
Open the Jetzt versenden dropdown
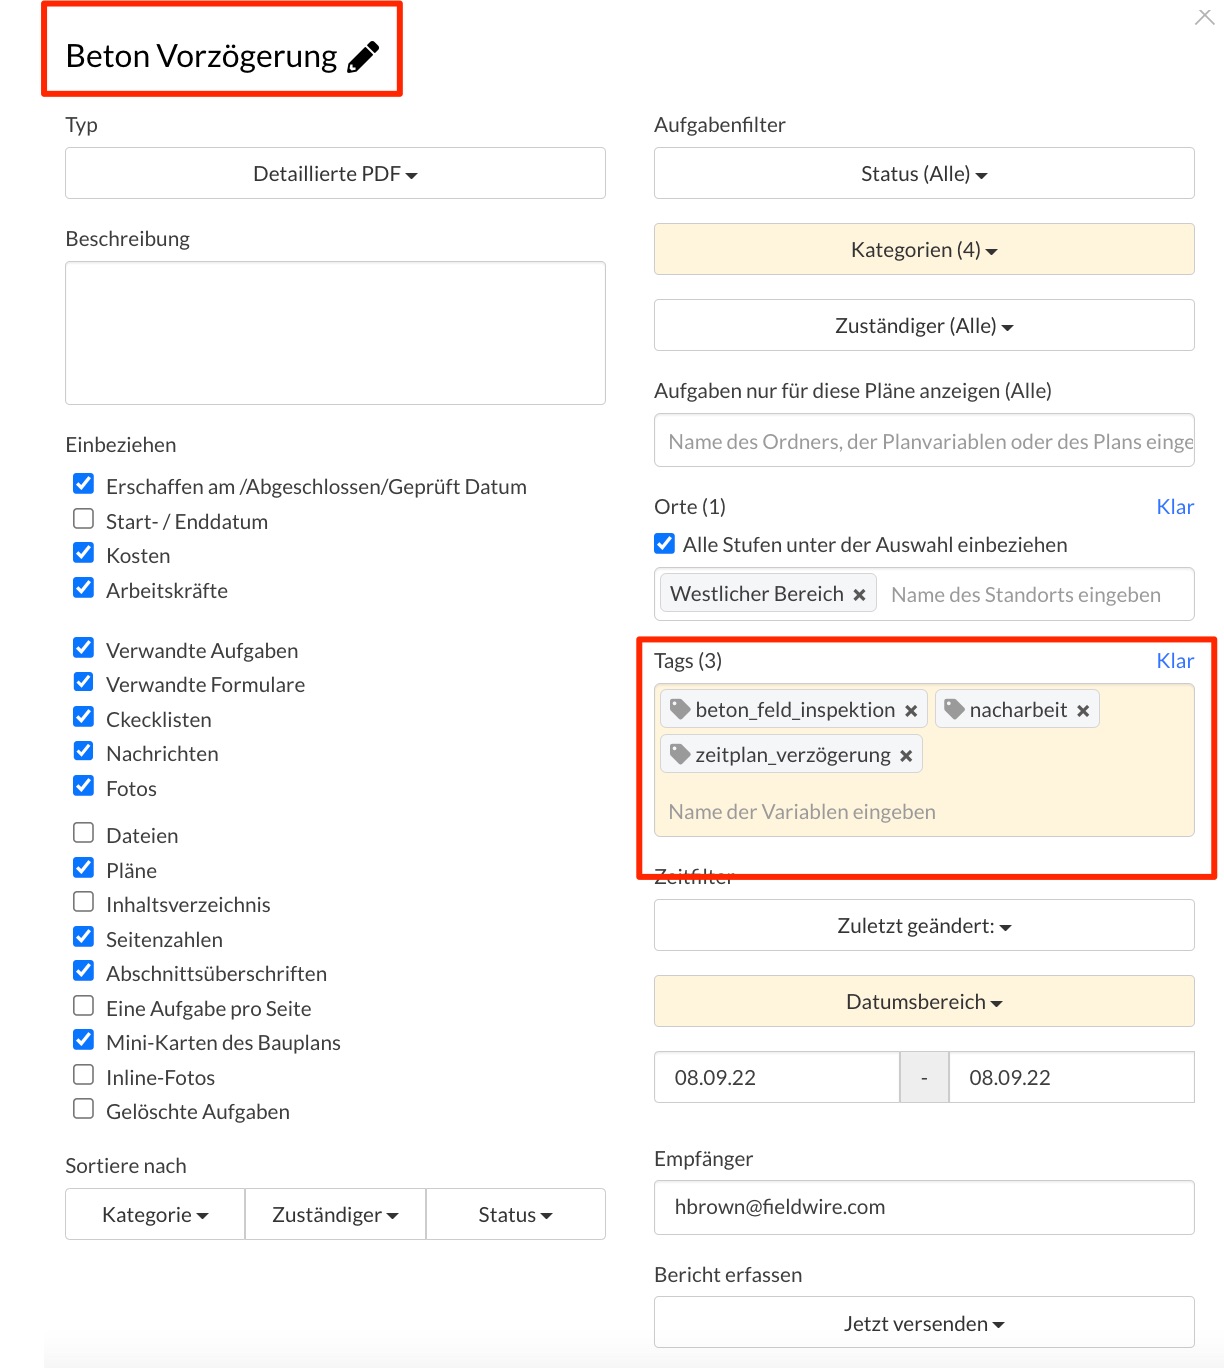(924, 1323)
